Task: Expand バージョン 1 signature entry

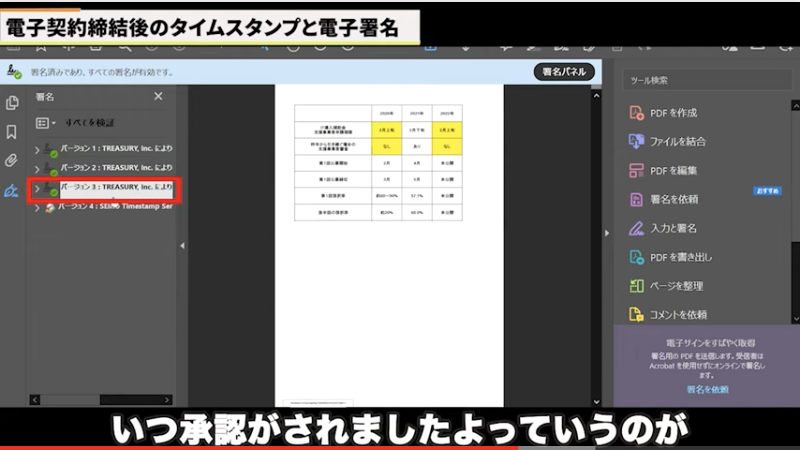Action: click(37, 150)
